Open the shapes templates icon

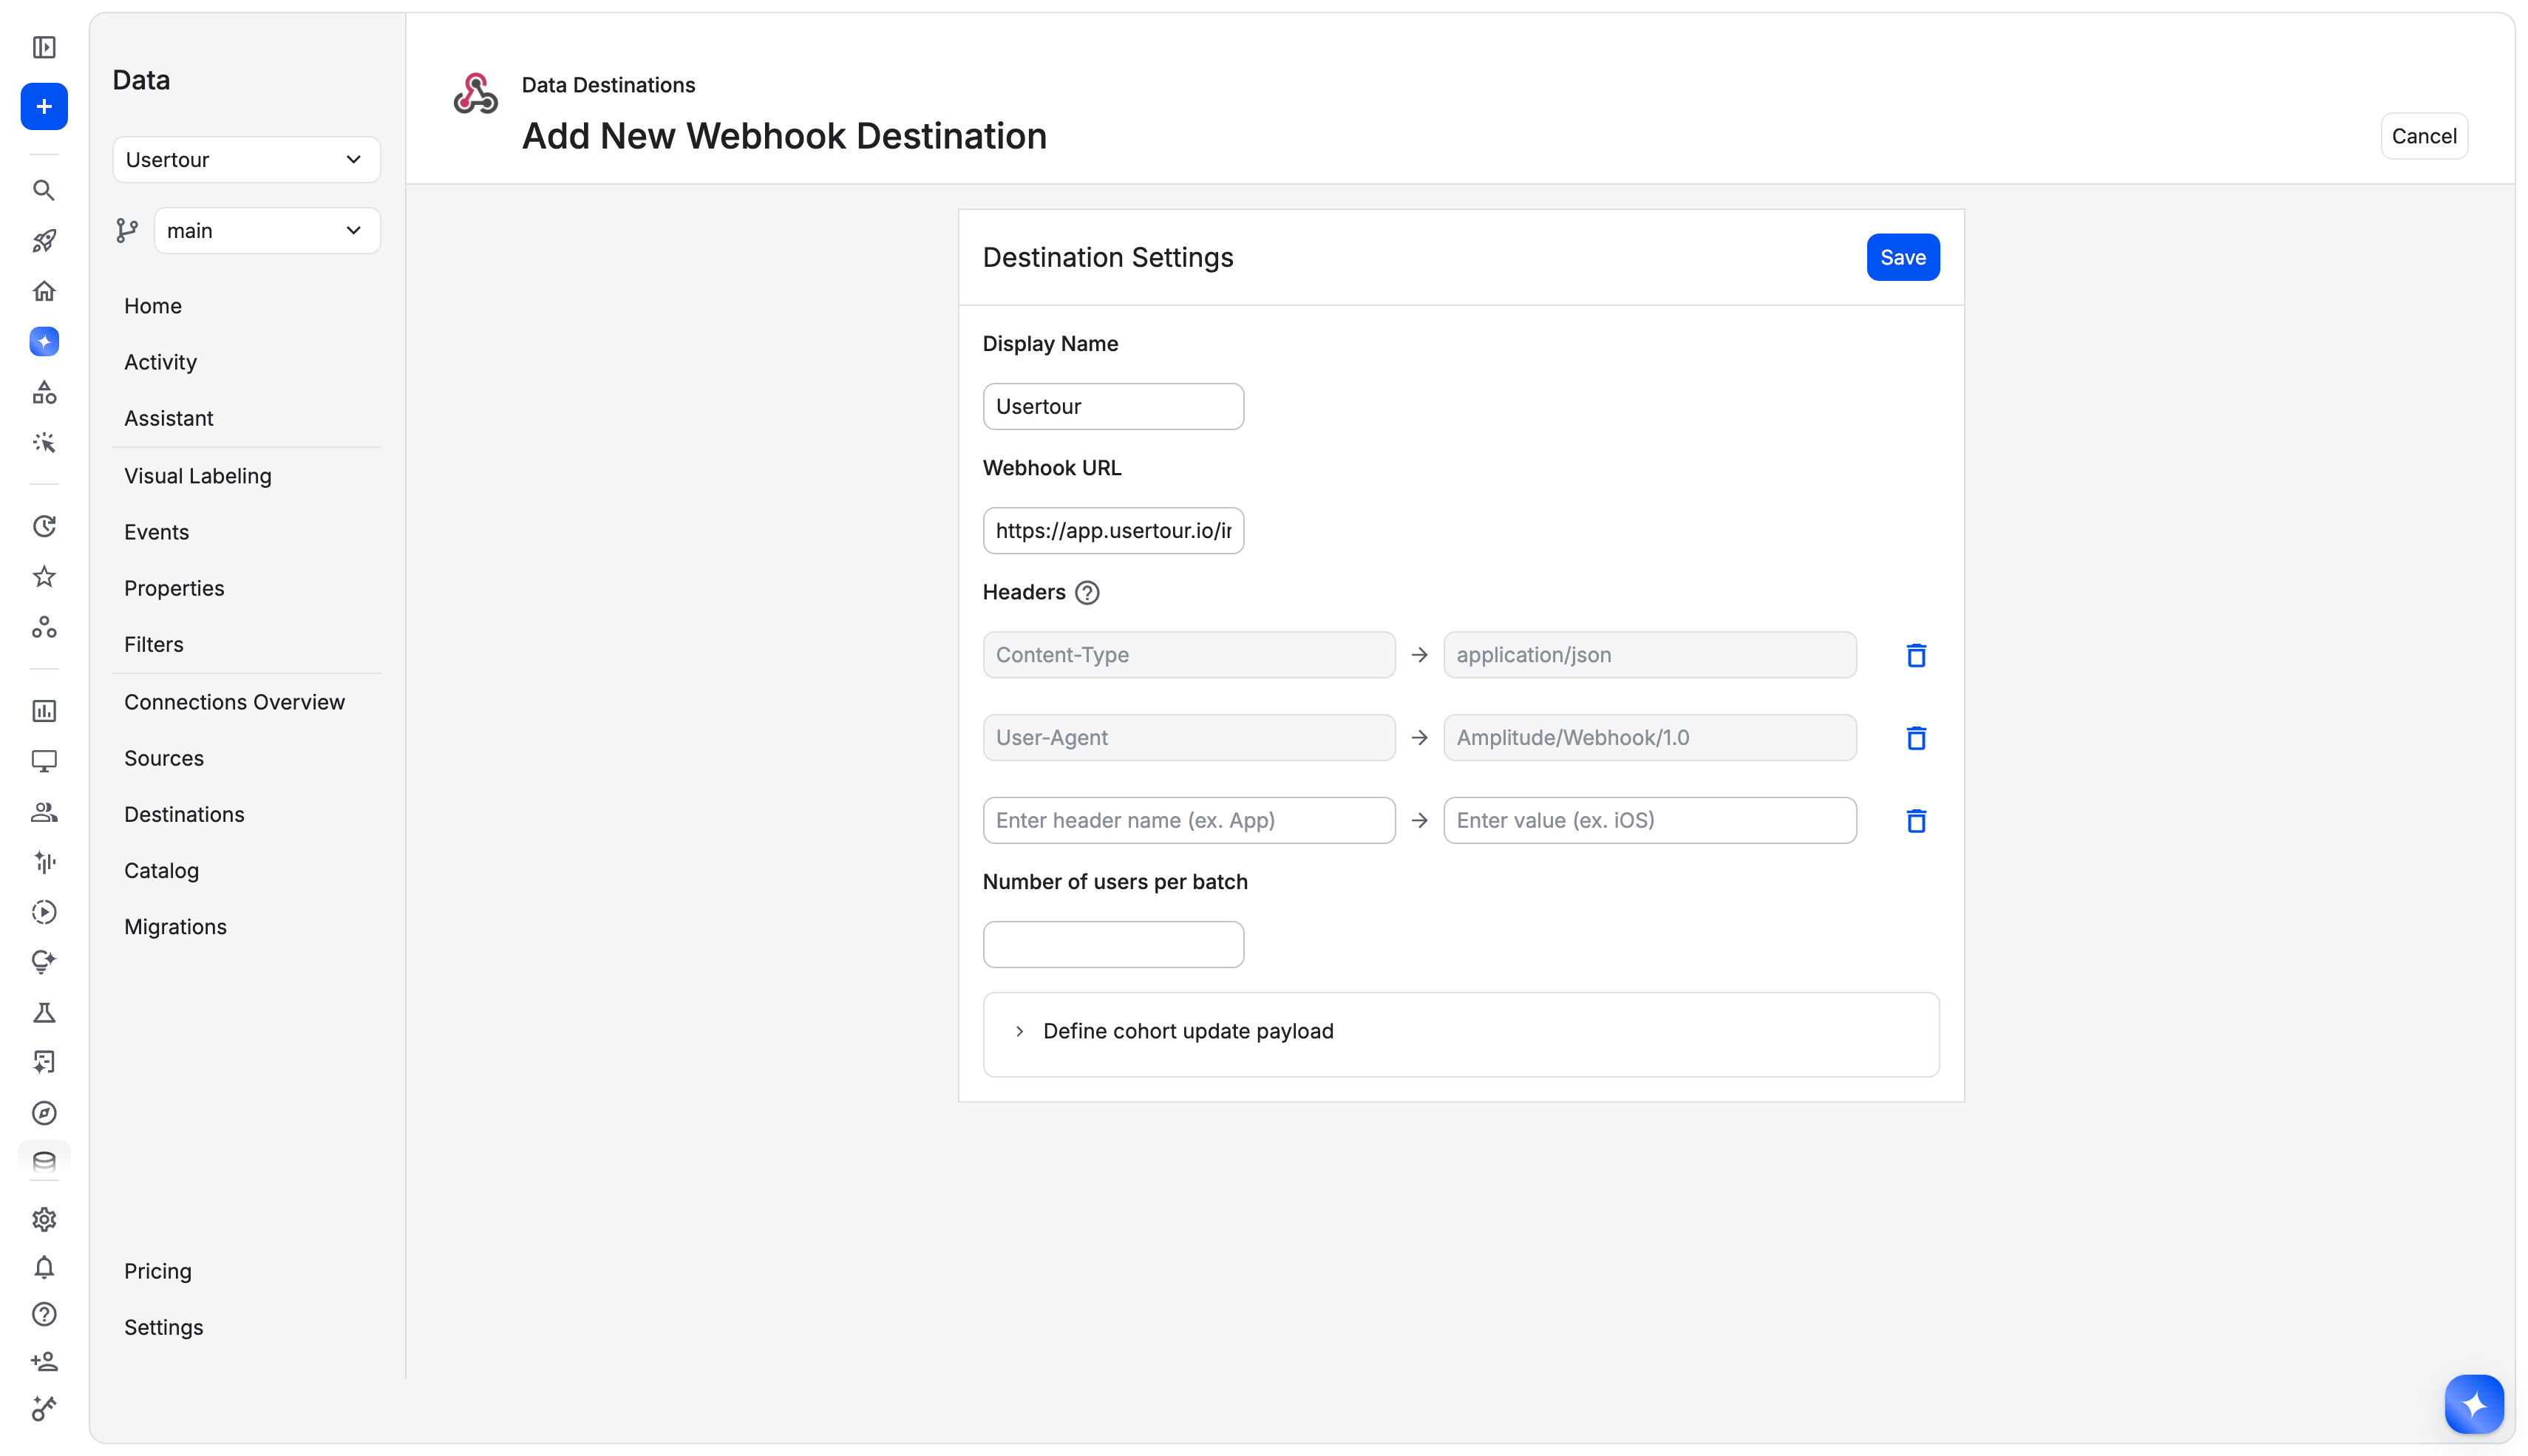click(x=44, y=392)
